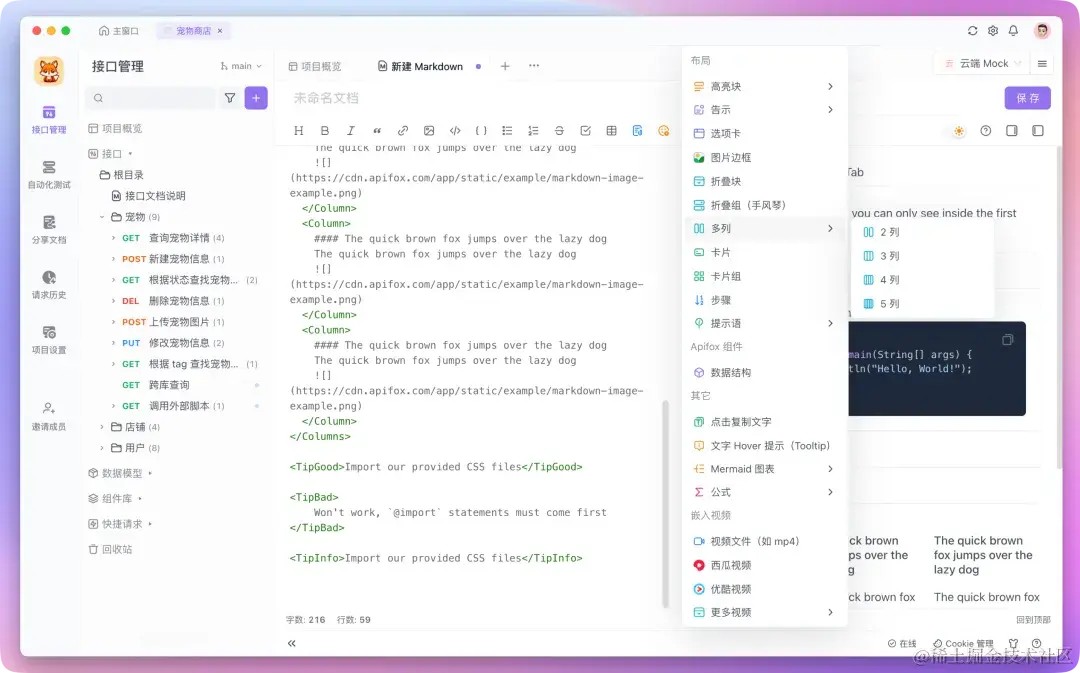Image resolution: width=1080 pixels, height=673 pixels.
Task: Insert a numbered list
Action: [x=533, y=131]
